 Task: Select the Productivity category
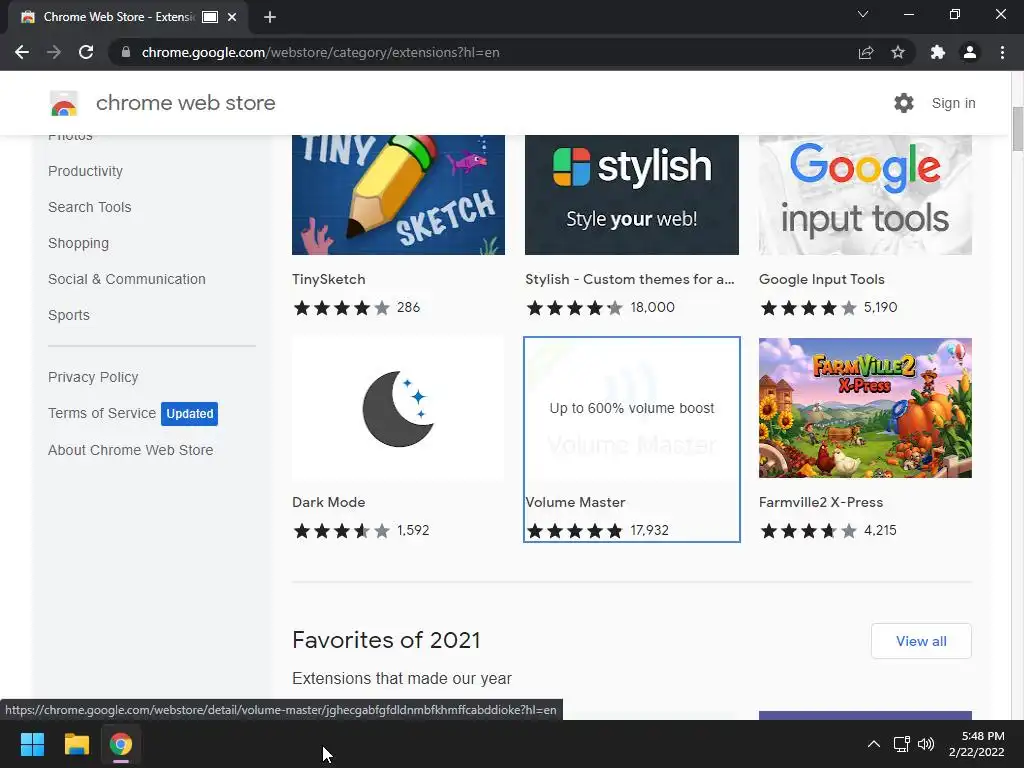[86, 171]
